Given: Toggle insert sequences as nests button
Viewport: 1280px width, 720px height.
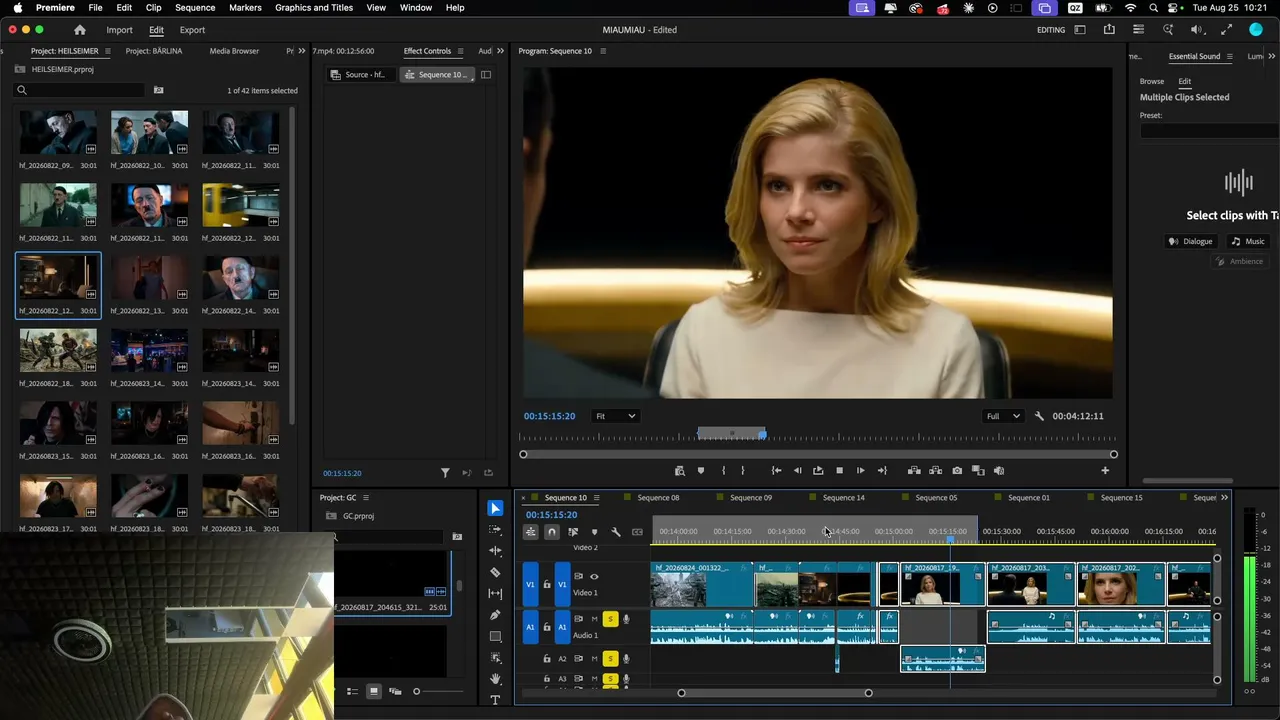Looking at the screenshot, I should point(530,532).
